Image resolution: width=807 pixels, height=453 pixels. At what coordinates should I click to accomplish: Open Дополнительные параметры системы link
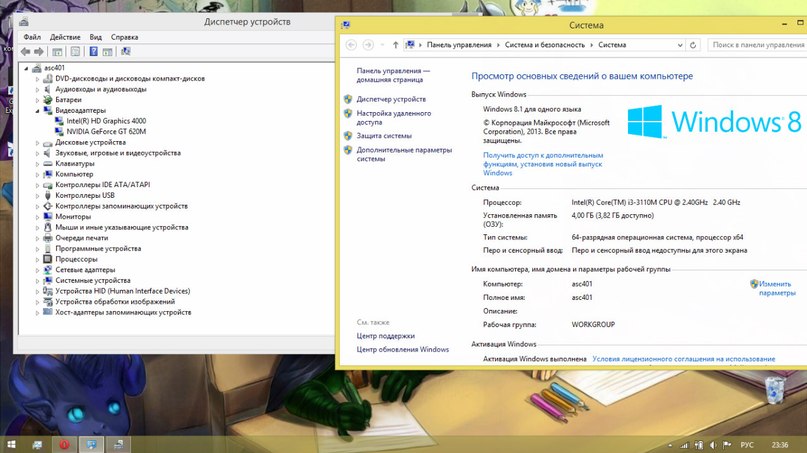click(404, 154)
